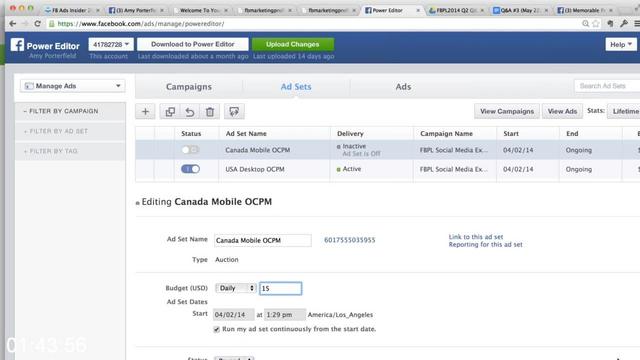Reload the page with the refresh icon
Image resolution: width=640 pixels, height=360 pixels.
point(38,24)
